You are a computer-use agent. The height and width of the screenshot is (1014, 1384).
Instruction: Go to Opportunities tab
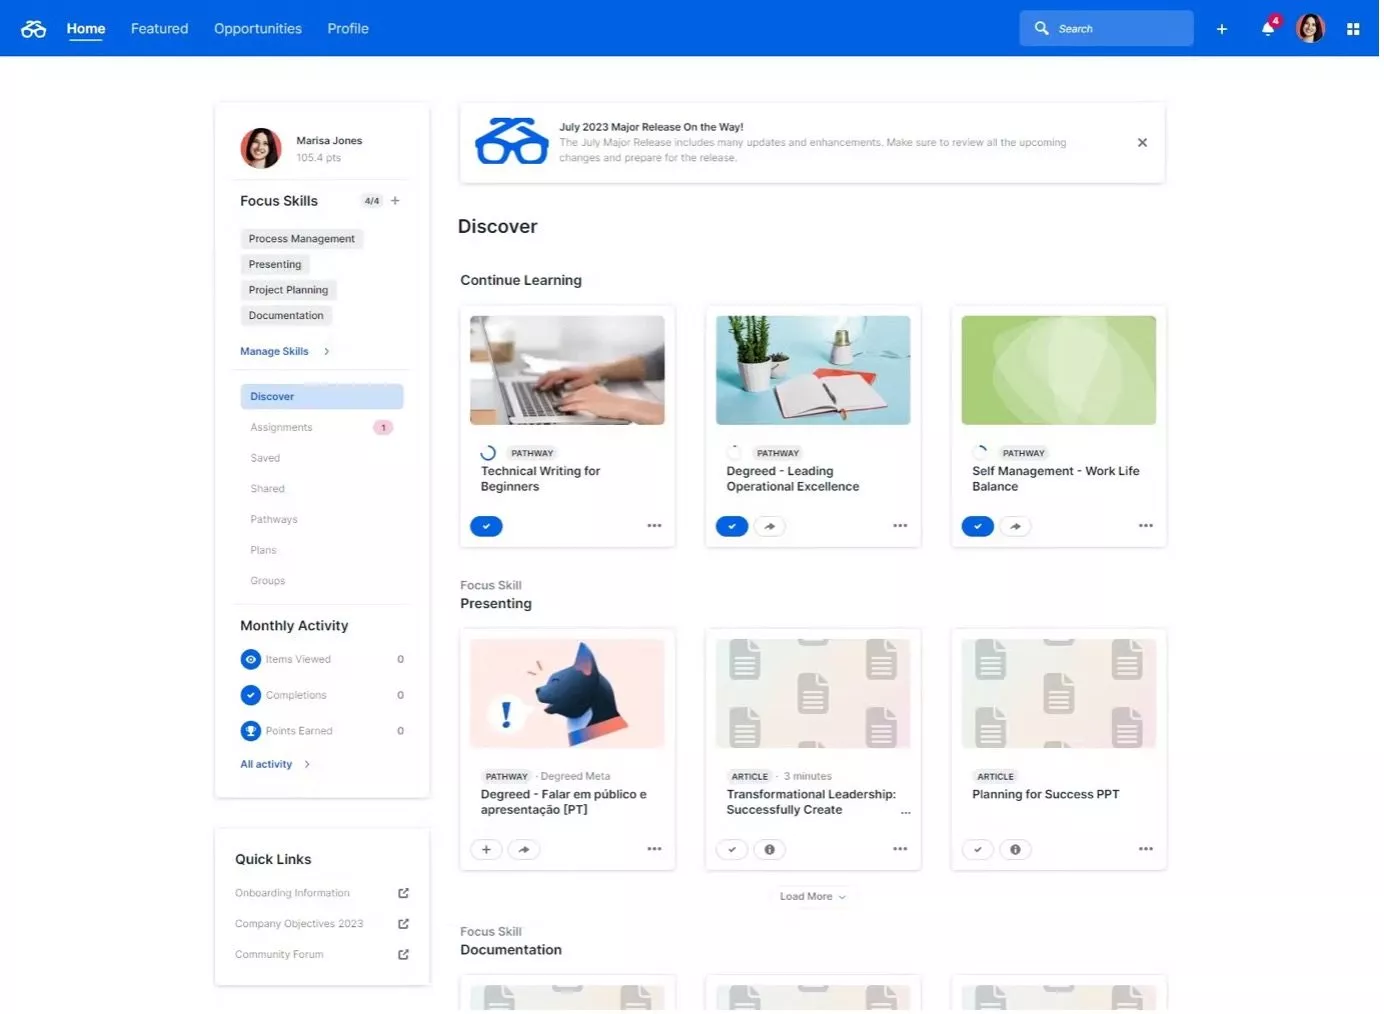point(259,29)
